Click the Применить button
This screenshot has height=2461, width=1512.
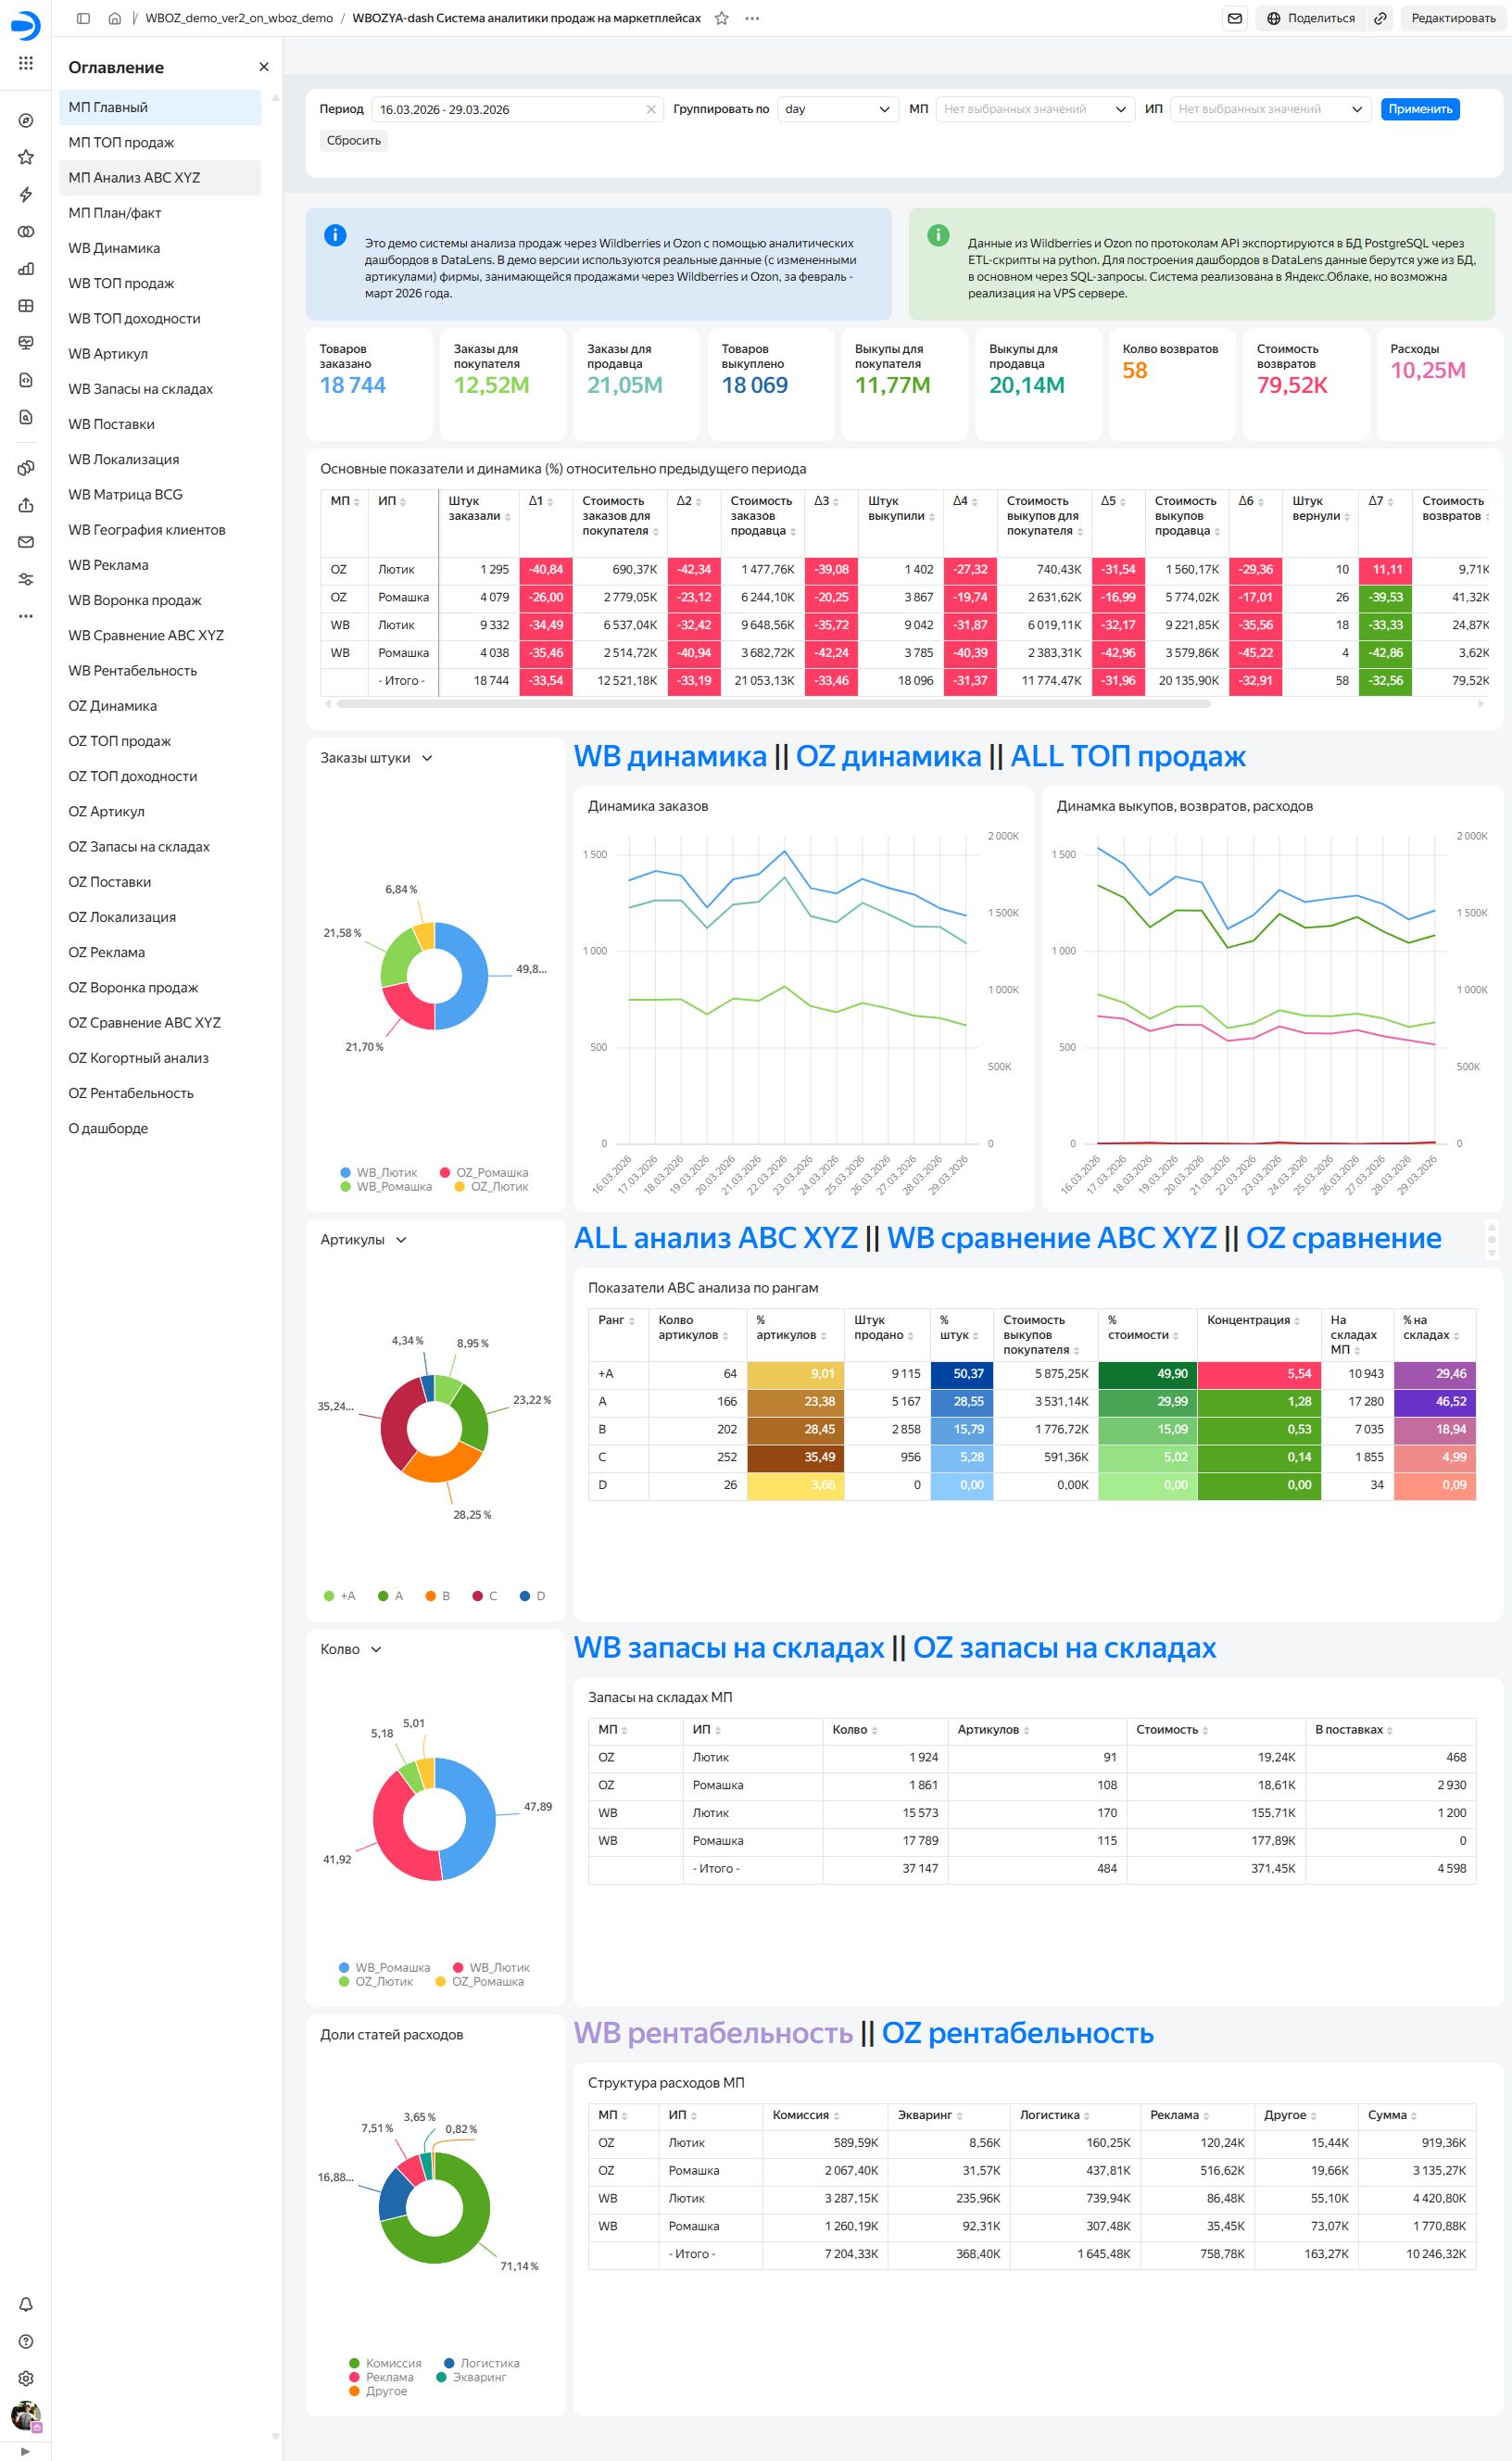coord(1420,109)
